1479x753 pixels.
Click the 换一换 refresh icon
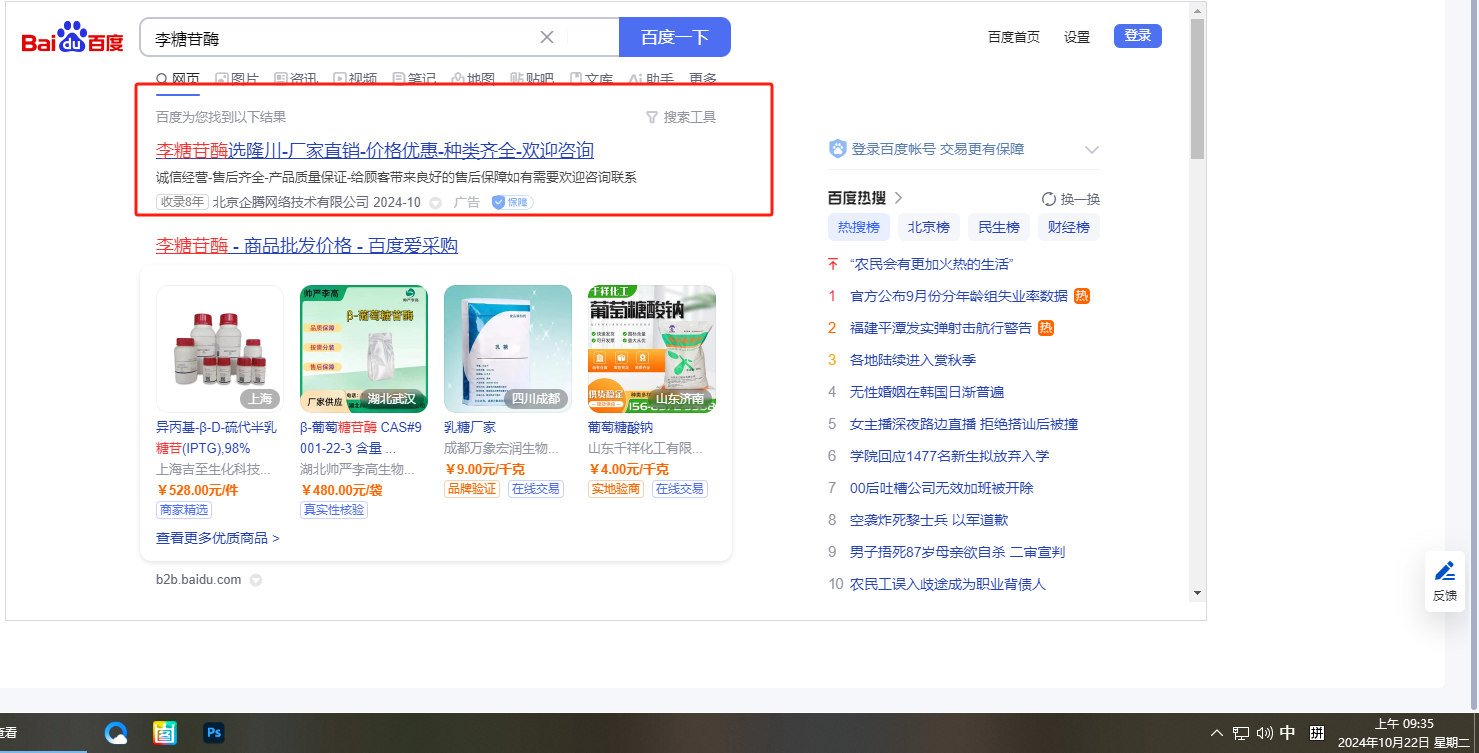click(x=1049, y=199)
